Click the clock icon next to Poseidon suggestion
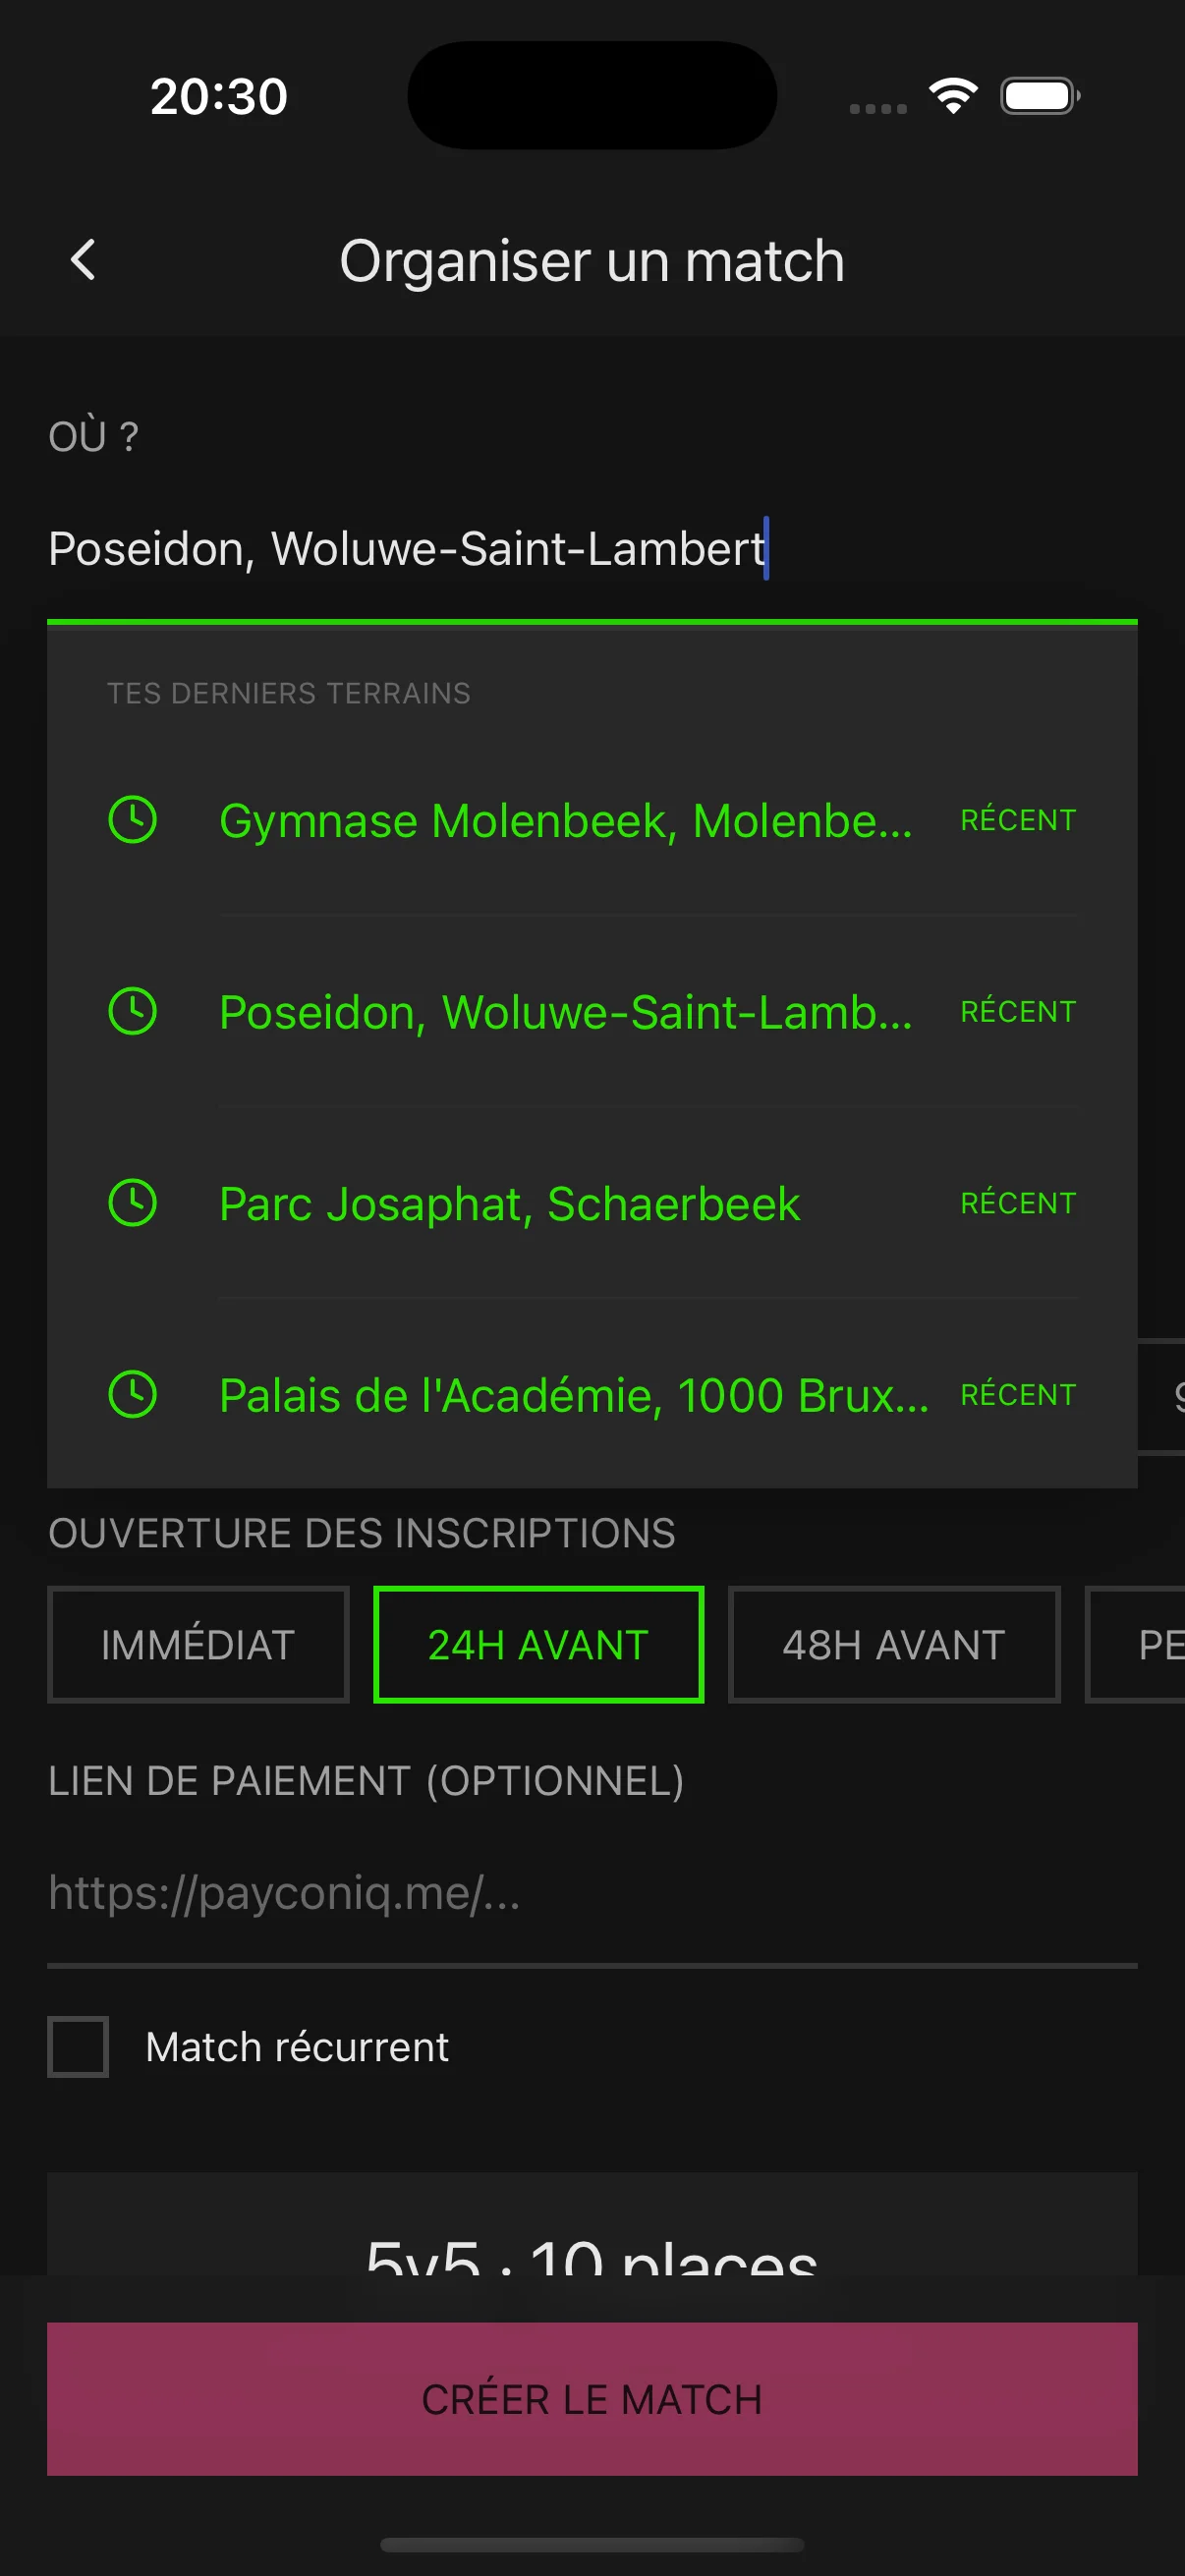 133,1011
